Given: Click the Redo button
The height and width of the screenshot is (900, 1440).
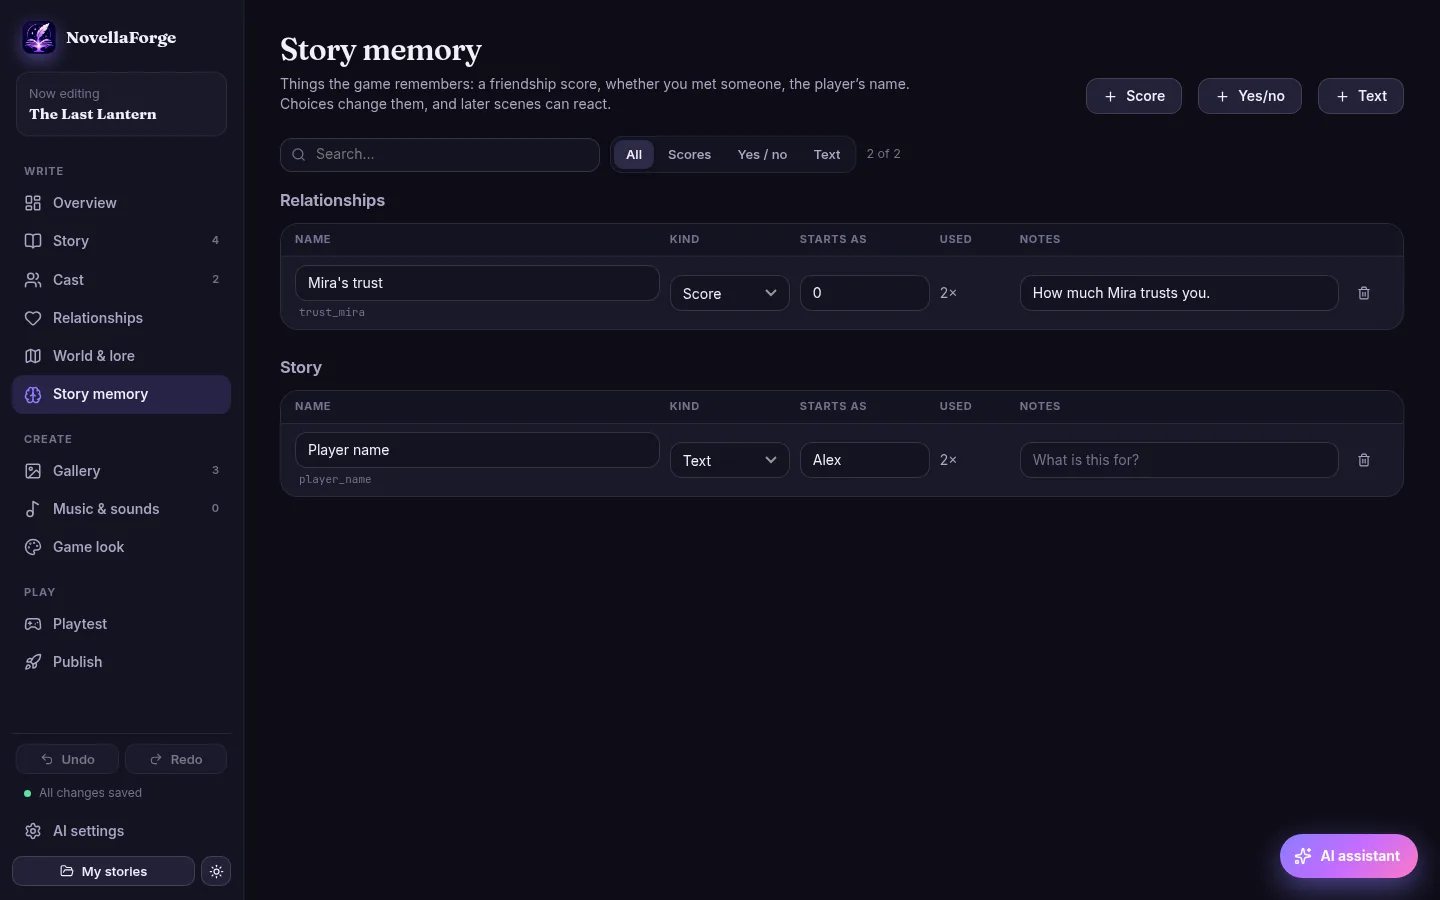Looking at the screenshot, I should tap(176, 759).
